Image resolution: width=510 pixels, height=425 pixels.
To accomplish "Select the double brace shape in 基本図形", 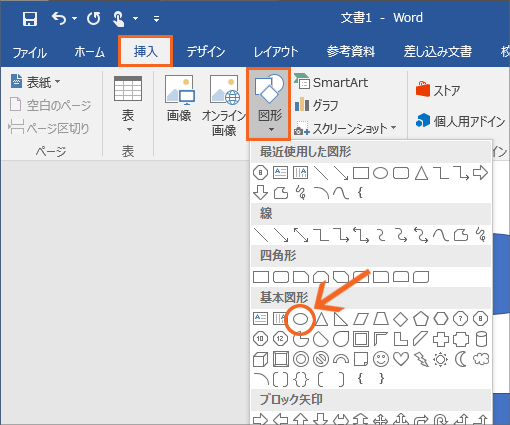I will 301,379.
